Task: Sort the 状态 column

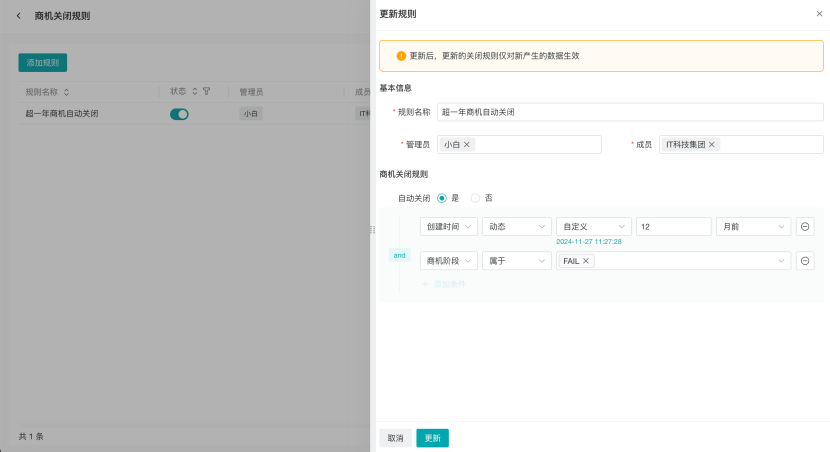Action: tap(195, 92)
